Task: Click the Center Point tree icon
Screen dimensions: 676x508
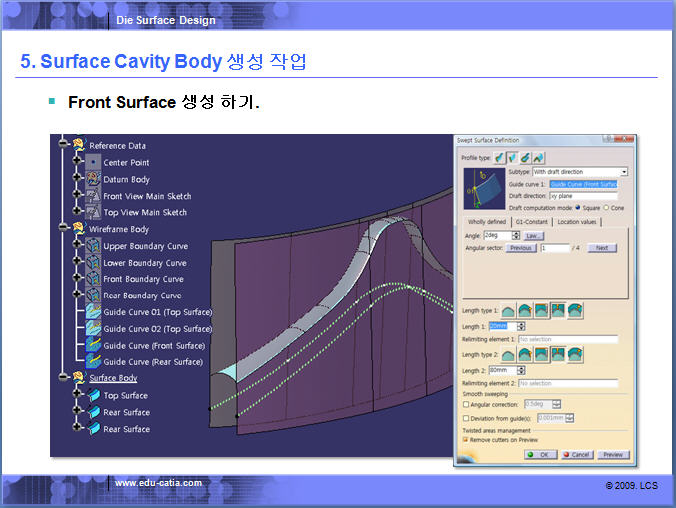Action: [x=93, y=162]
